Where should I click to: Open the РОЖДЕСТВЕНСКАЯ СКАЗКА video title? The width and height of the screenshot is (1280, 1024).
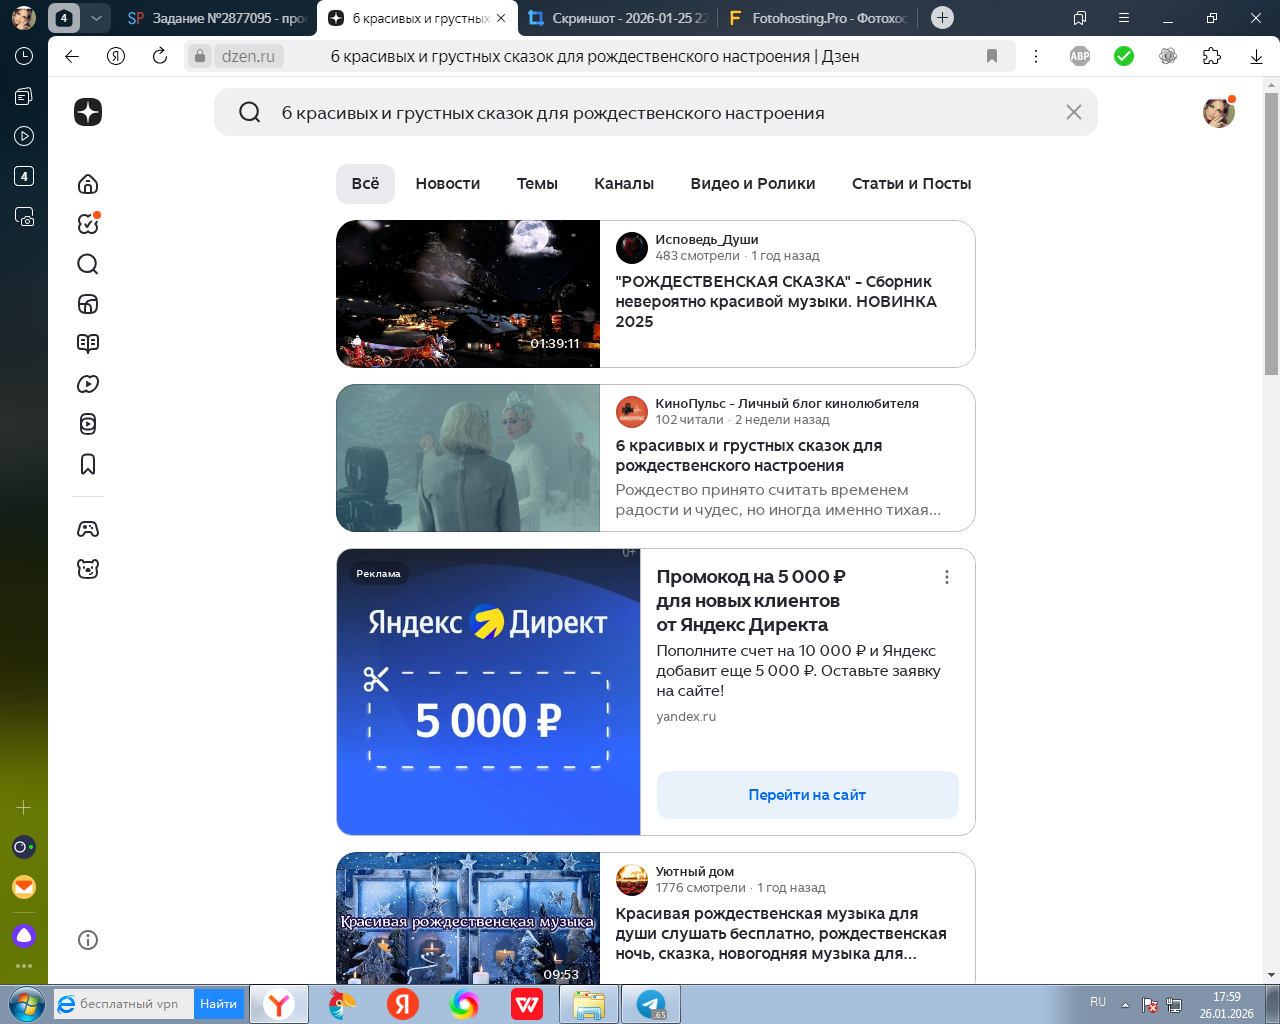click(x=776, y=302)
